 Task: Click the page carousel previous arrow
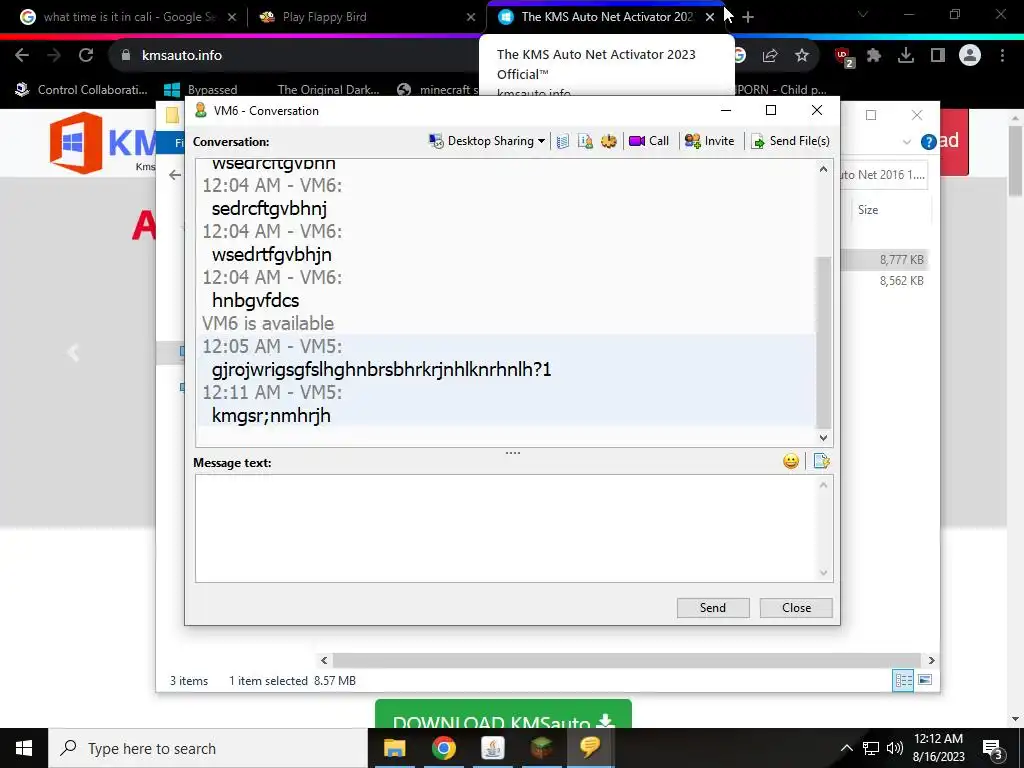click(x=73, y=352)
